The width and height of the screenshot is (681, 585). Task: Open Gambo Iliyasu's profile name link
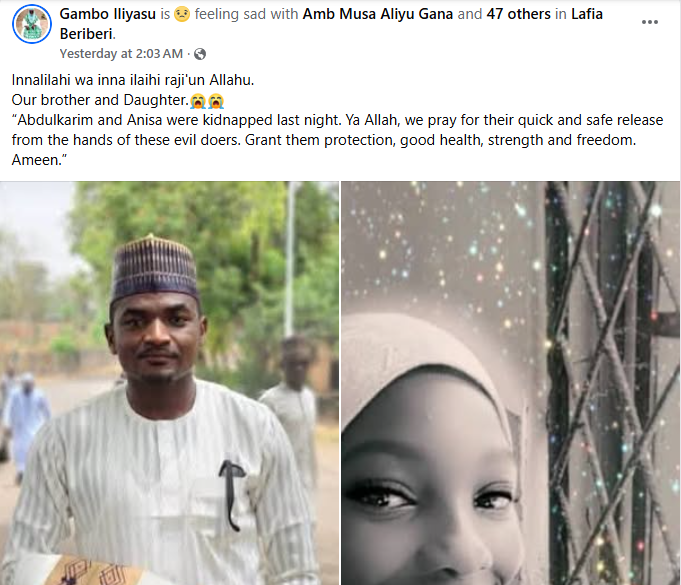tap(107, 15)
